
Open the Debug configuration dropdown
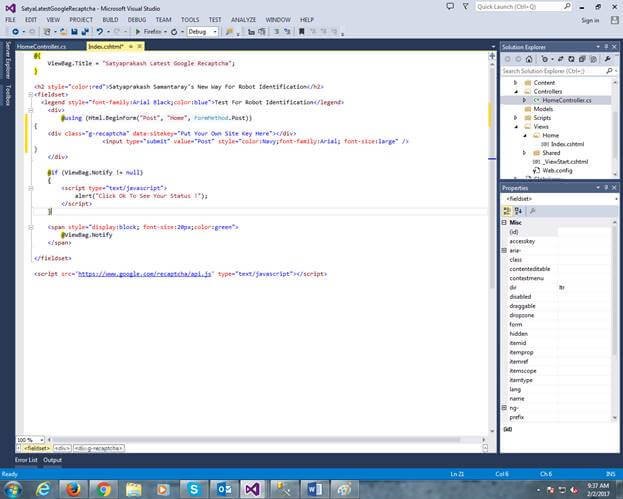point(213,32)
